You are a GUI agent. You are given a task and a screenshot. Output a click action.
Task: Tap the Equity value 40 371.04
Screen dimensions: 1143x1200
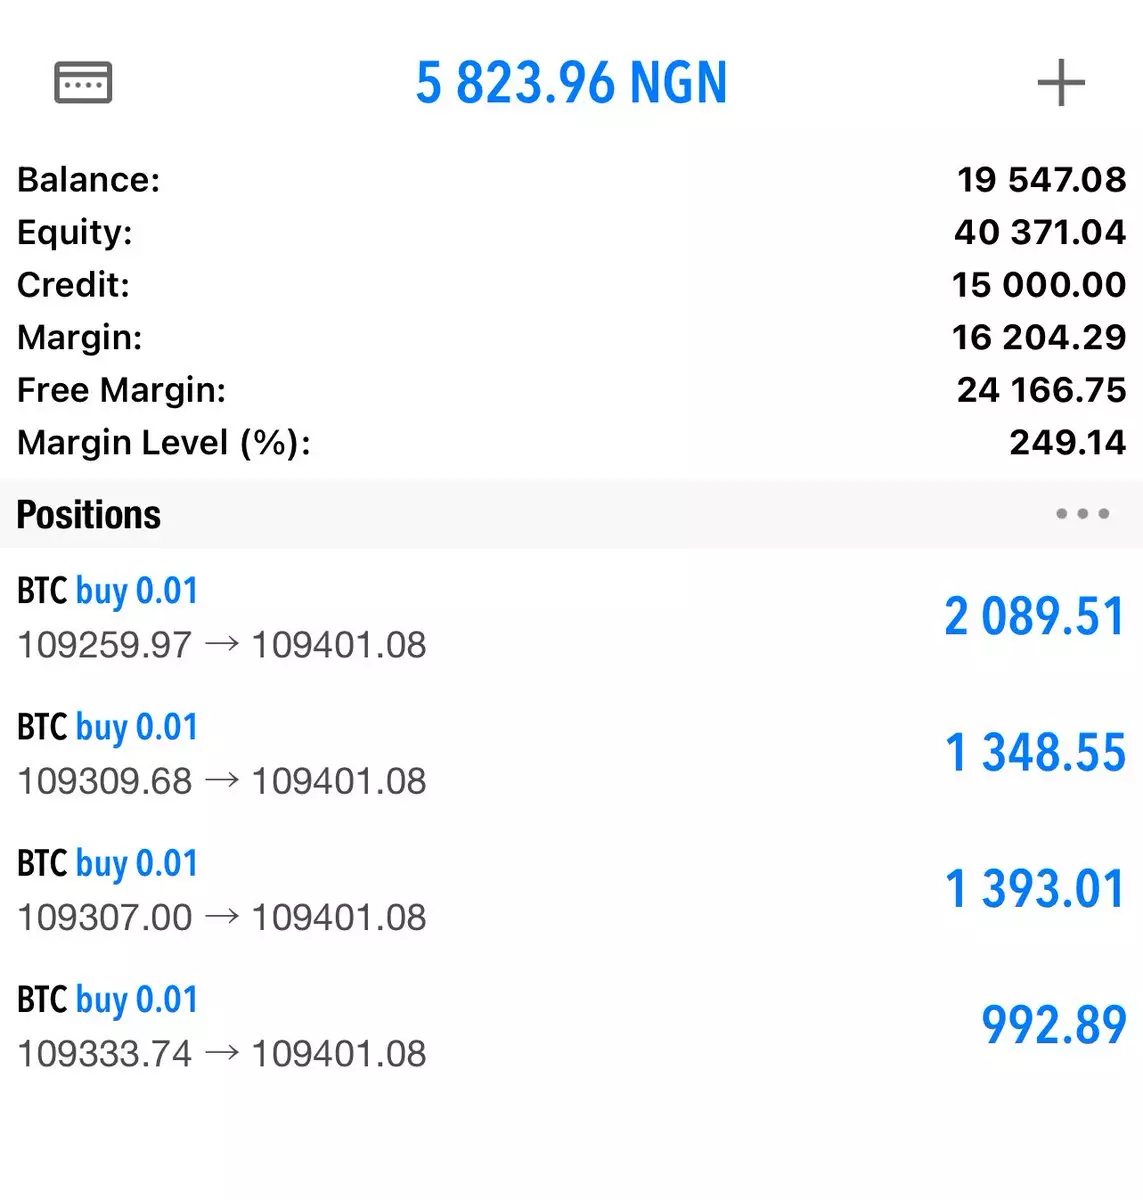click(x=1040, y=232)
